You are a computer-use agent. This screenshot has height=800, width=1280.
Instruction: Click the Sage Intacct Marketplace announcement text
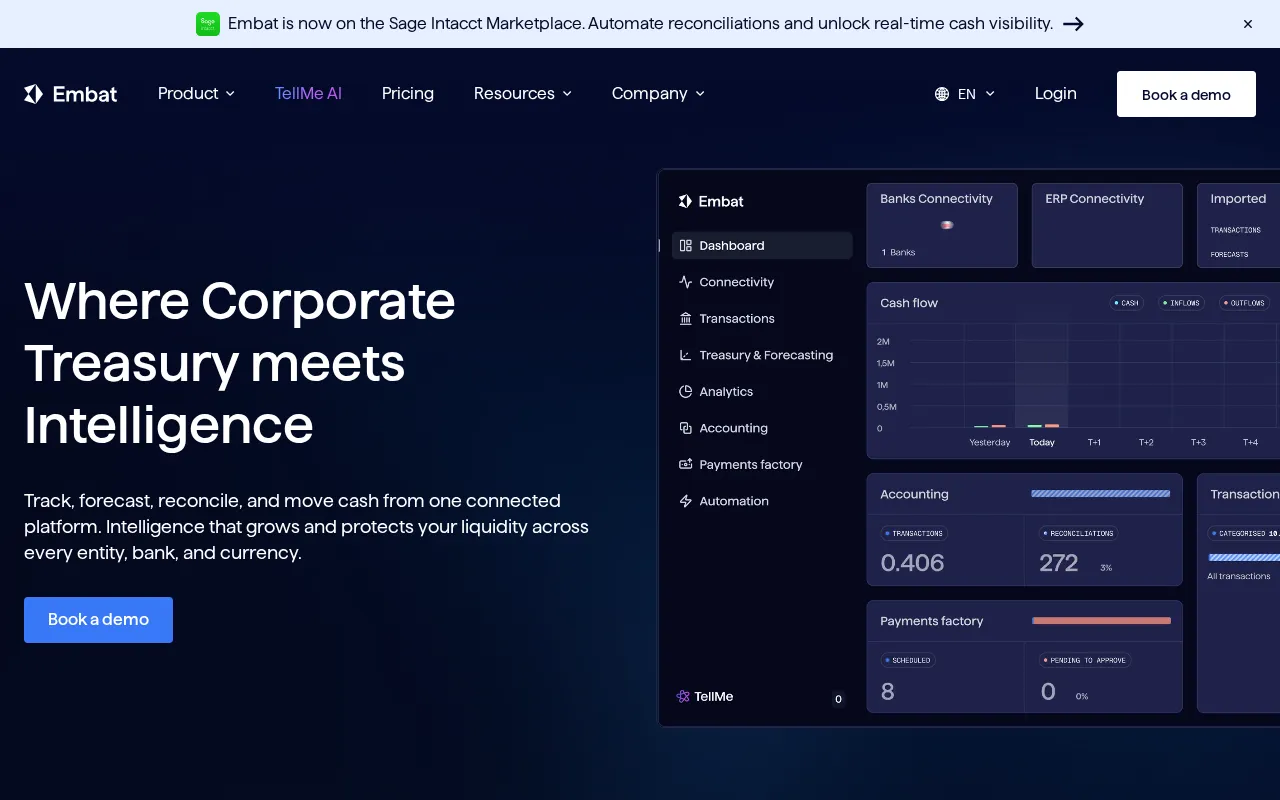(640, 24)
